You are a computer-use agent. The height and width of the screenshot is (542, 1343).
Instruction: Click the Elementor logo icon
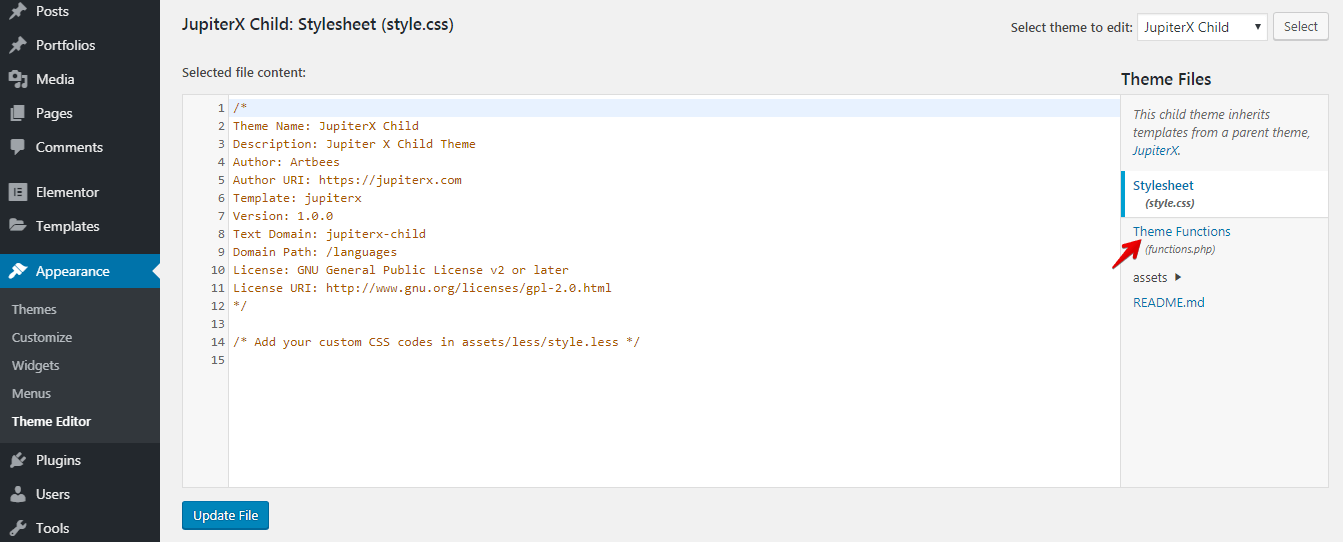tap(17, 192)
